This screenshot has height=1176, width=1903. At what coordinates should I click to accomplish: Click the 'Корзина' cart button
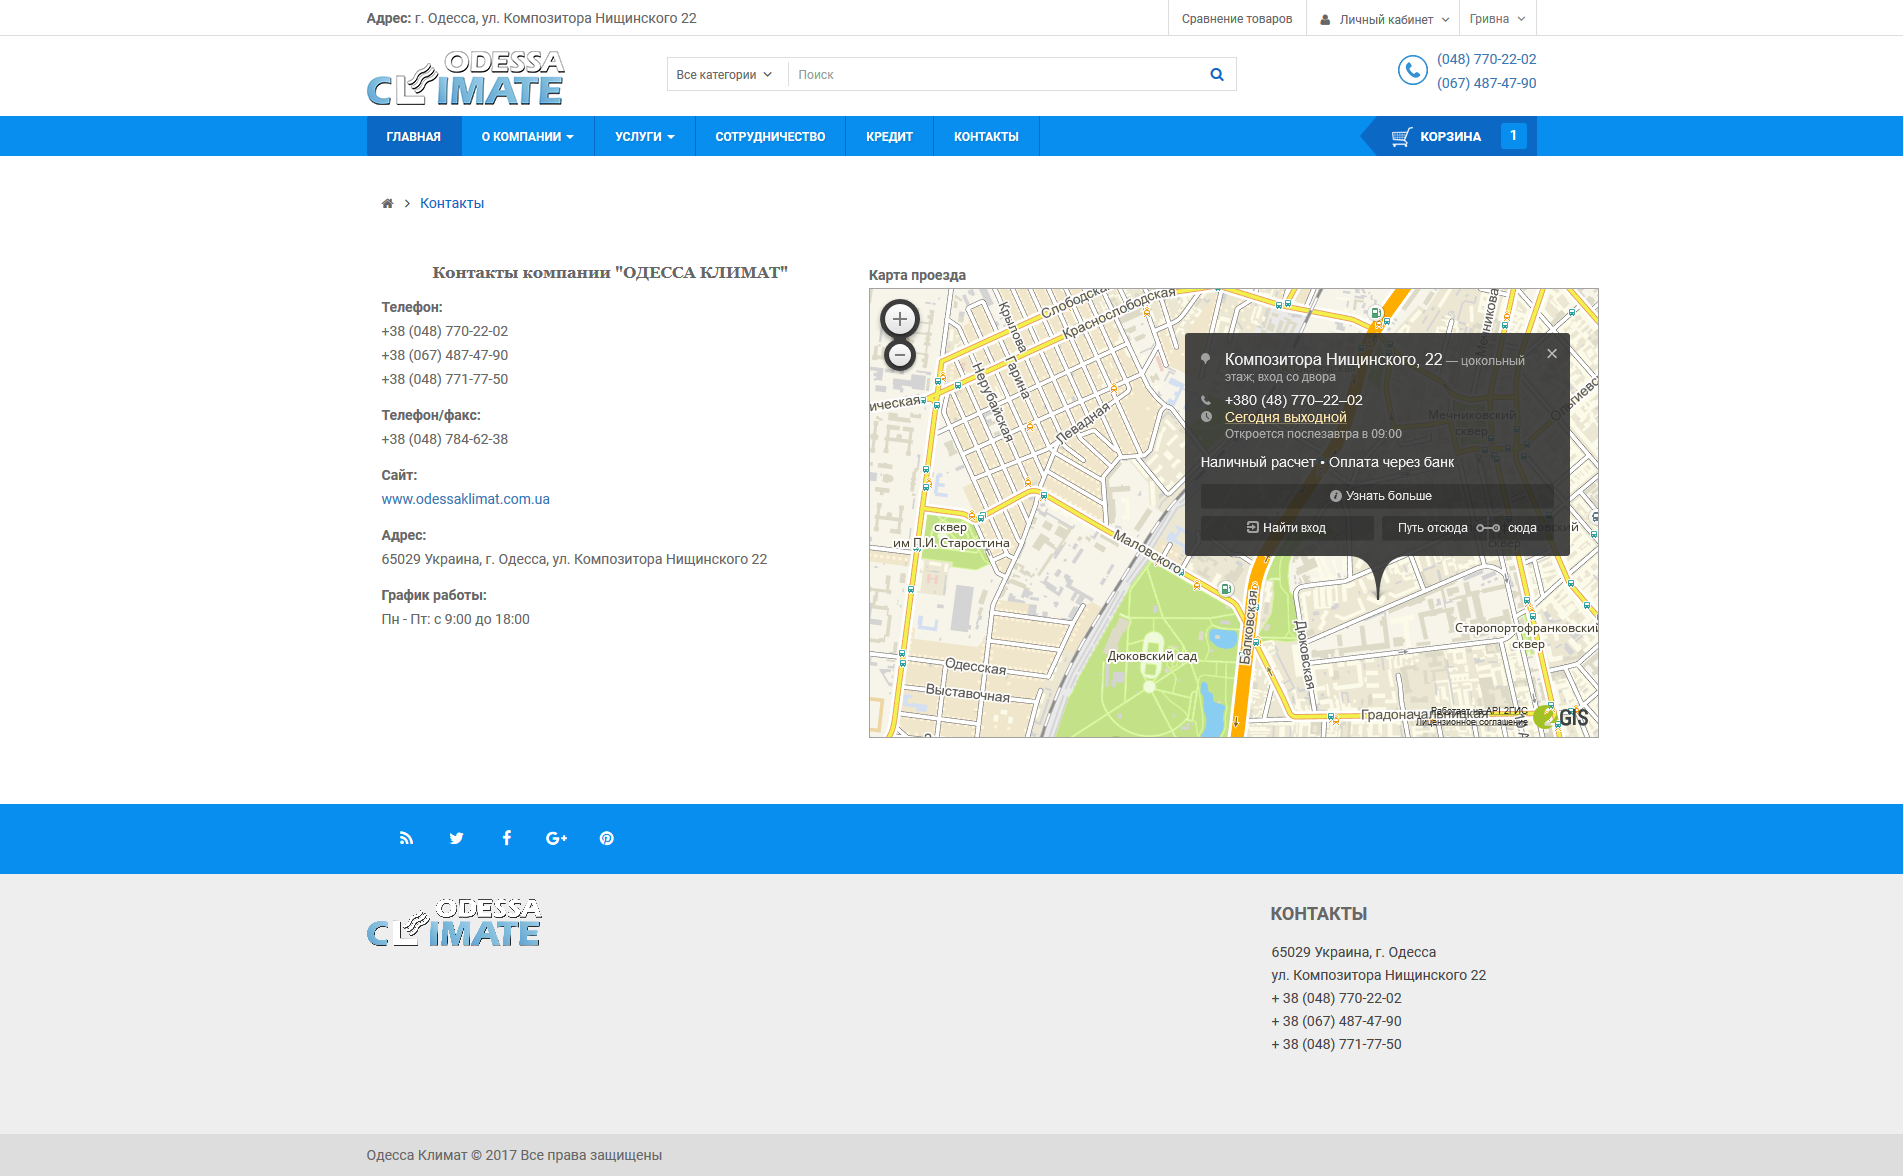click(x=1449, y=137)
